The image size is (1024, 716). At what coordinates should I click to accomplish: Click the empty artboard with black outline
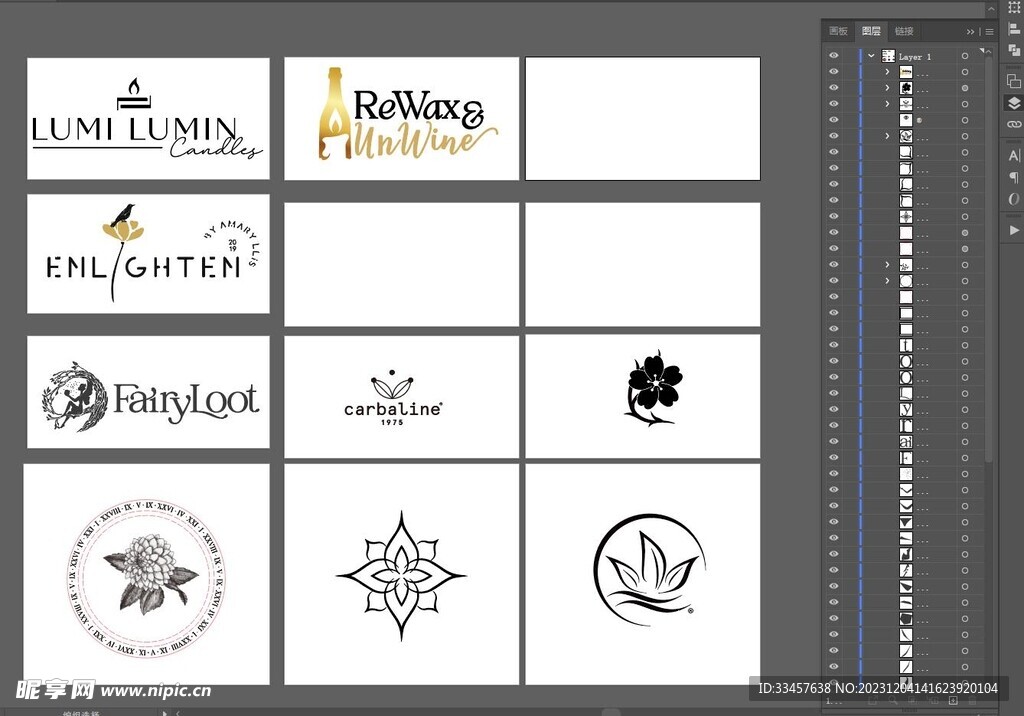pos(643,118)
